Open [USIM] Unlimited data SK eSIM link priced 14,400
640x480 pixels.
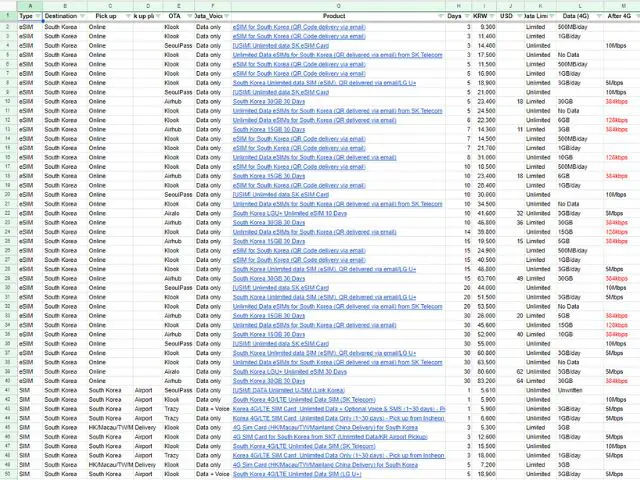point(281,46)
